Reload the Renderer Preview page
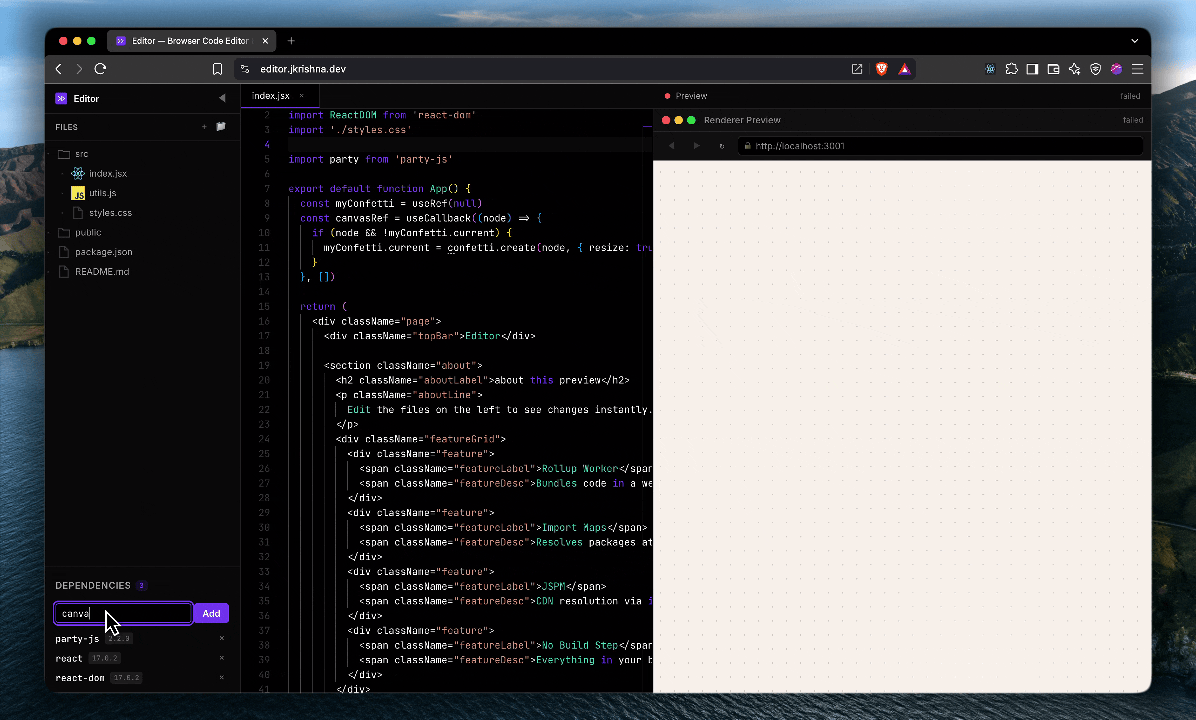The height and width of the screenshot is (720, 1196). pos(722,146)
